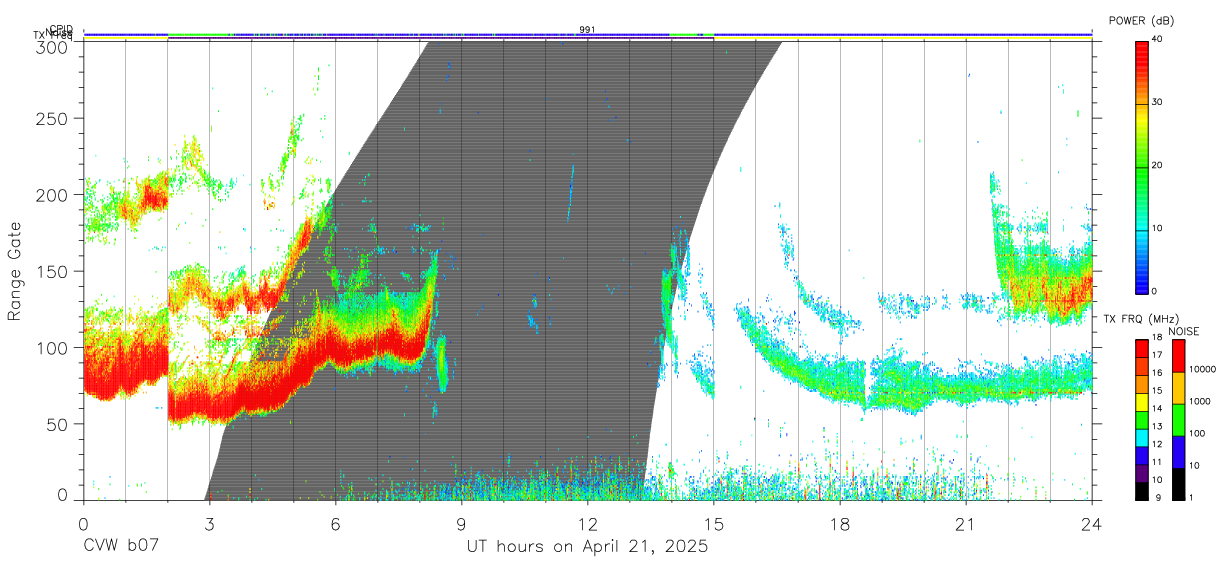Click the TX FRQ (MHz) color scale bar
The width and height of the screenshot is (1228, 567).
click(x=1141, y=419)
